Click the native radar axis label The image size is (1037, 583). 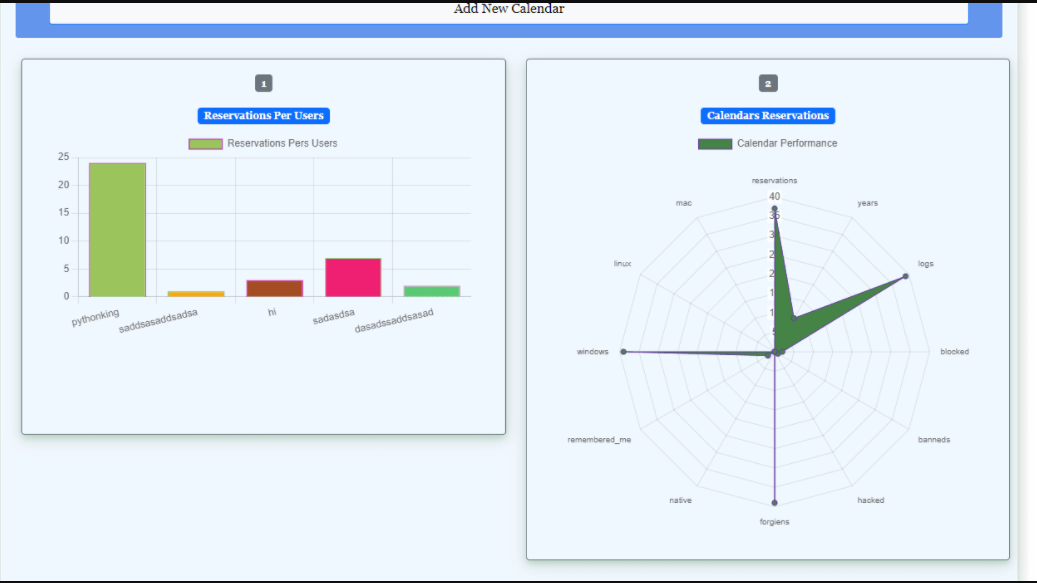[681, 500]
